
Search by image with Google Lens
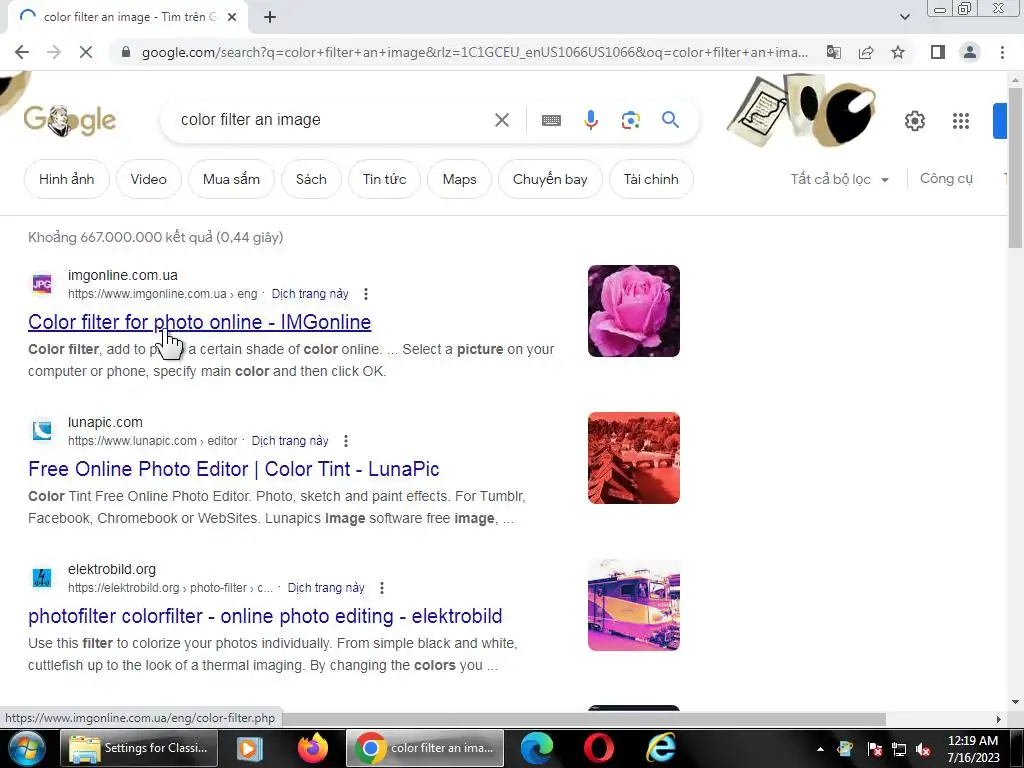point(630,120)
